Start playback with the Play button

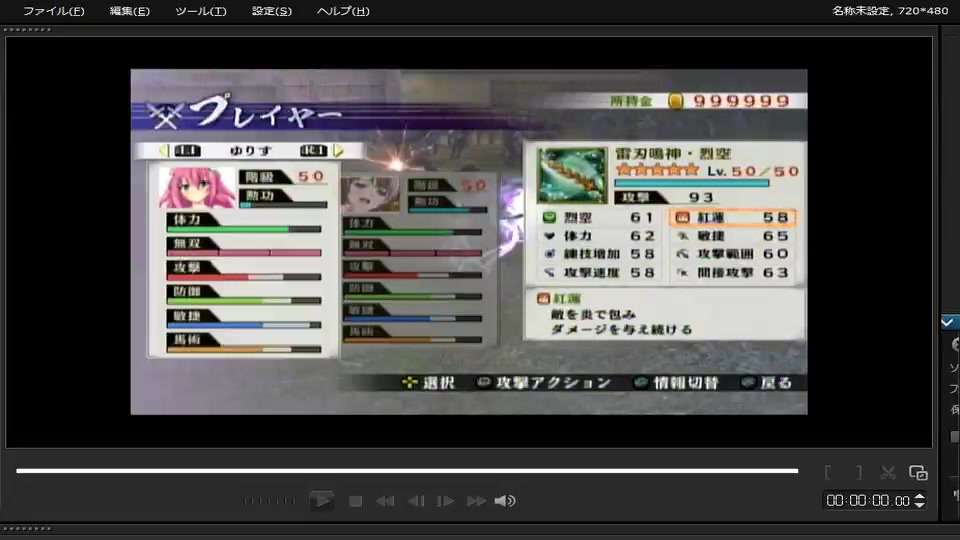321,501
